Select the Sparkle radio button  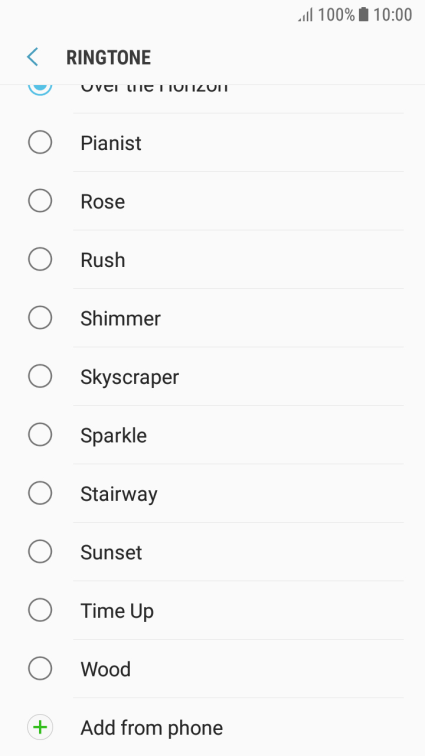(40, 435)
